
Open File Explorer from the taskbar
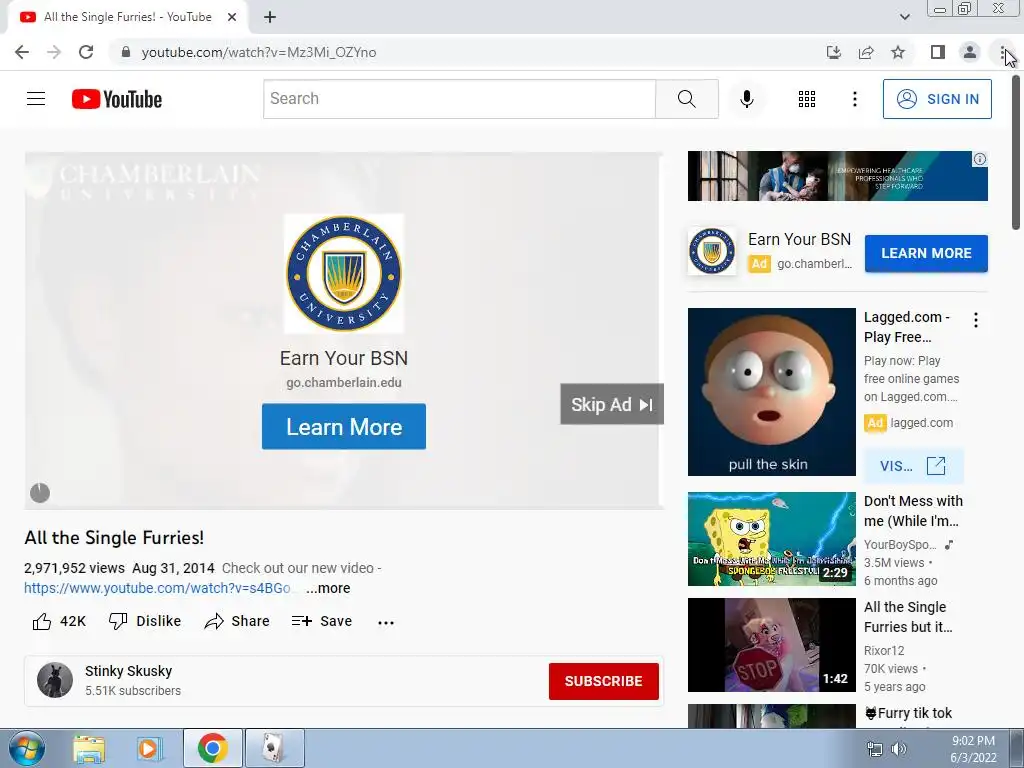pyautogui.click(x=89, y=748)
